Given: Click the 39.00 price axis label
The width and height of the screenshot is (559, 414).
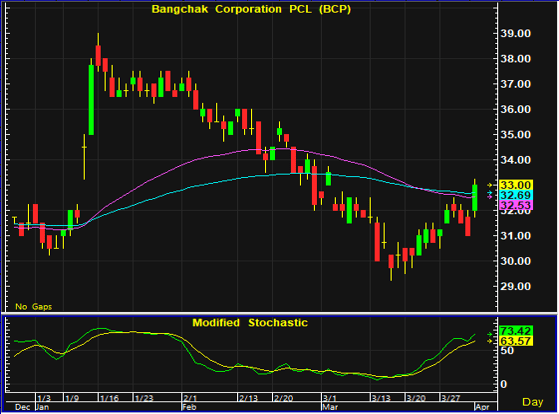Looking at the screenshot, I should (516, 34).
